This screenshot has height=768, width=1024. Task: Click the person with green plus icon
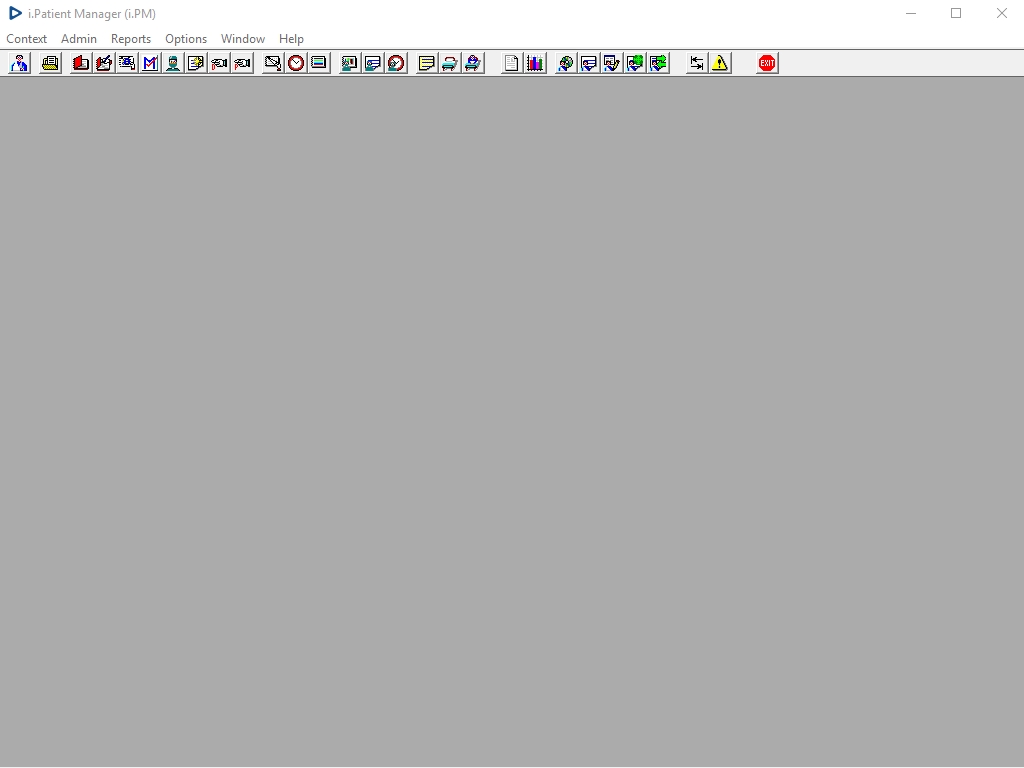(635, 63)
